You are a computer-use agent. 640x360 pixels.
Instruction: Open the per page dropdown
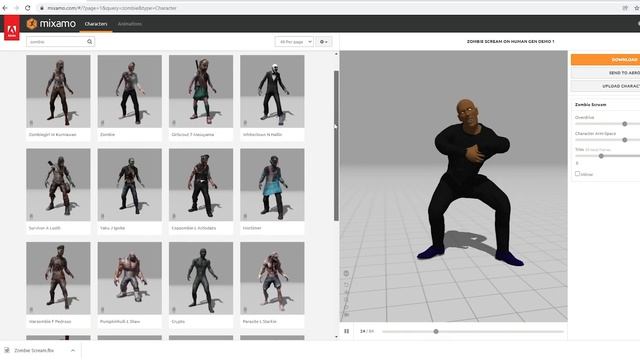tap(294, 42)
